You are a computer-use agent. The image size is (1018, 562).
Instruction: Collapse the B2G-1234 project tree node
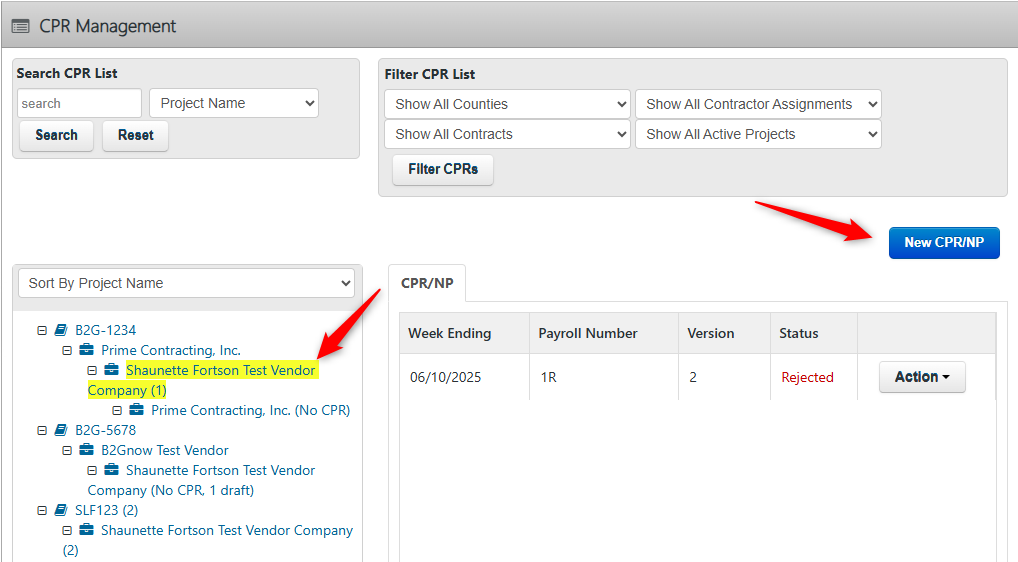click(42, 330)
